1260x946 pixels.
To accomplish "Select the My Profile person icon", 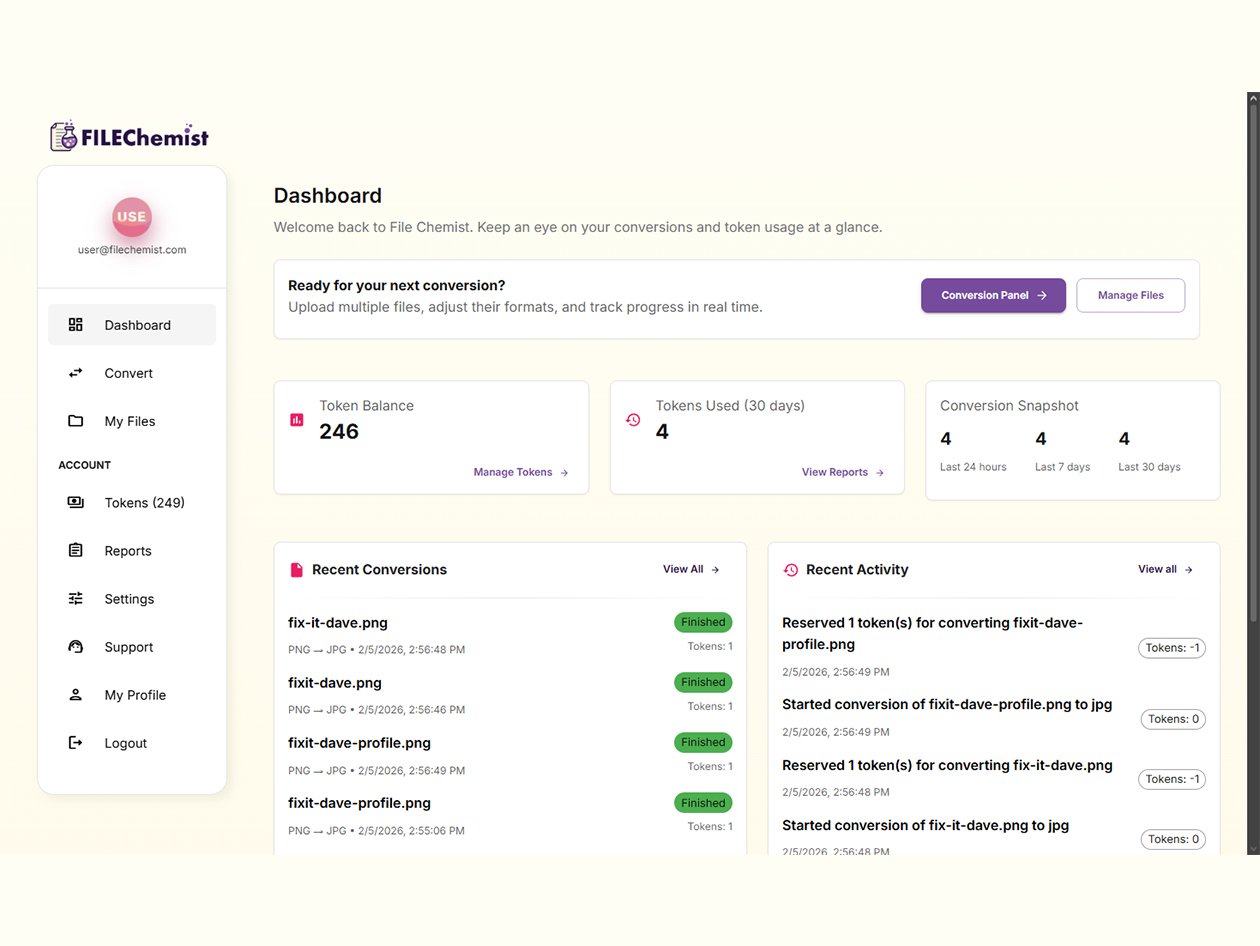I will tap(75, 694).
